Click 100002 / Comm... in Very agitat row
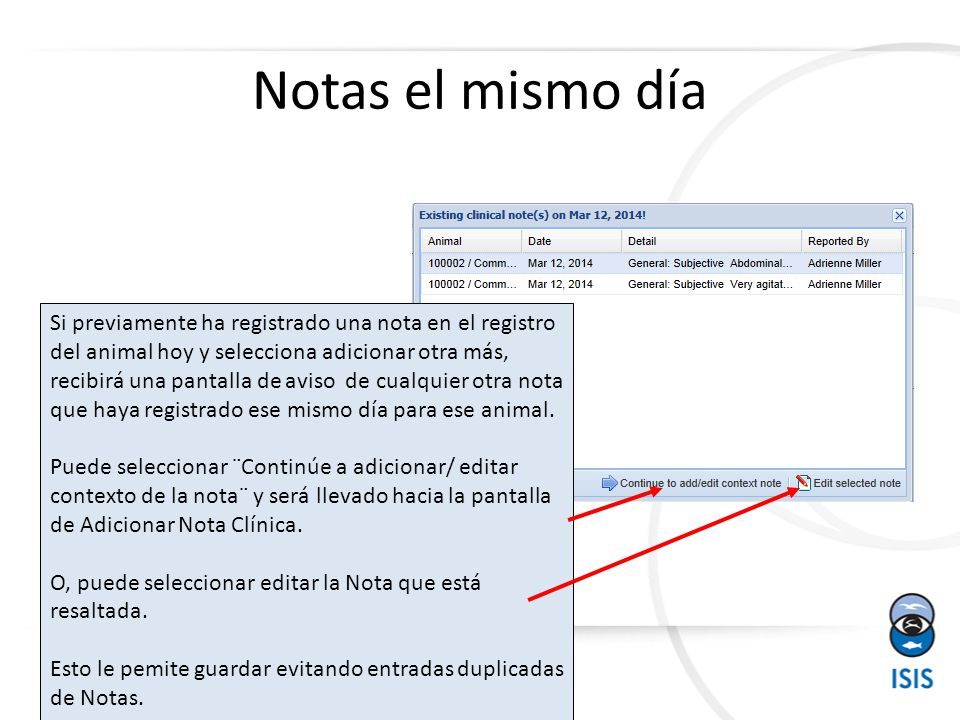The height and width of the screenshot is (720, 960). (472, 284)
